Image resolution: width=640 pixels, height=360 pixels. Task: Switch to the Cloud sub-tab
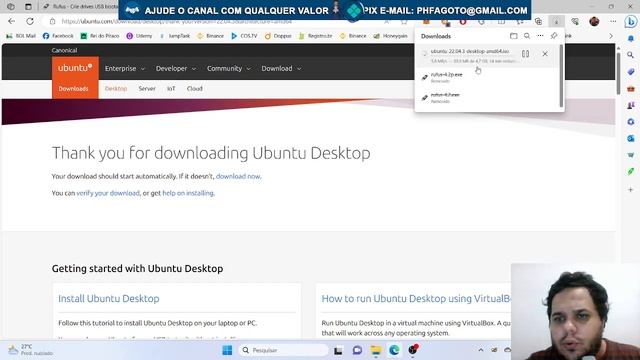(x=195, y=89)
